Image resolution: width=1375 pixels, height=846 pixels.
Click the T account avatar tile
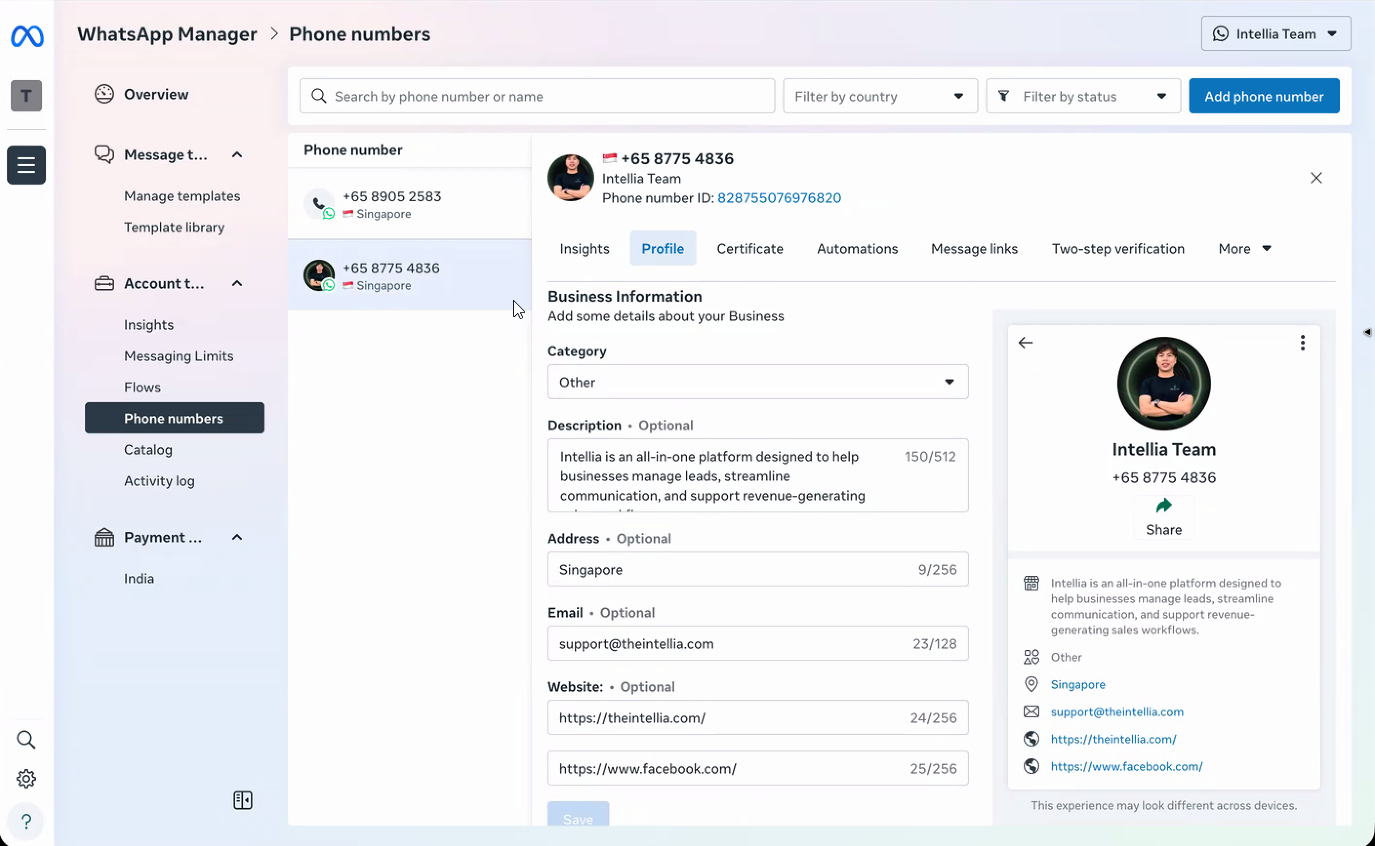pos(26,96)
